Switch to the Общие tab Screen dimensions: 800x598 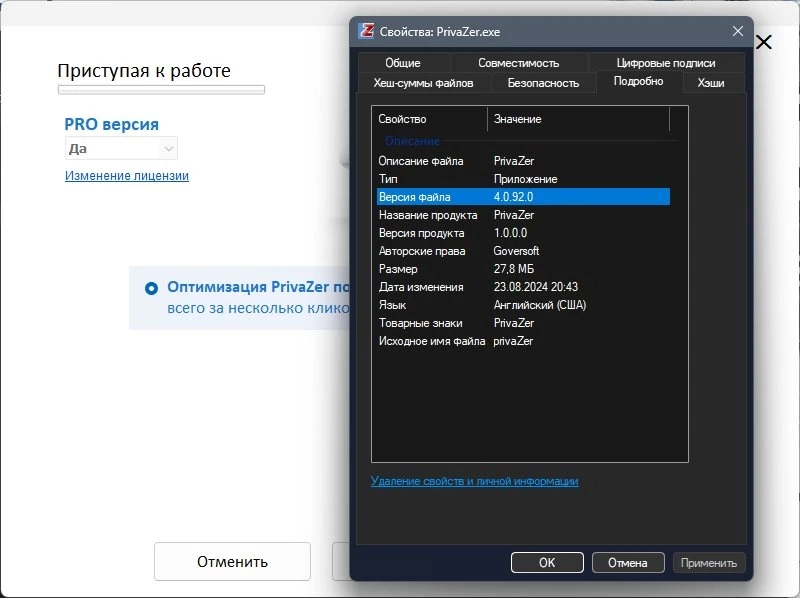(403, 63)
